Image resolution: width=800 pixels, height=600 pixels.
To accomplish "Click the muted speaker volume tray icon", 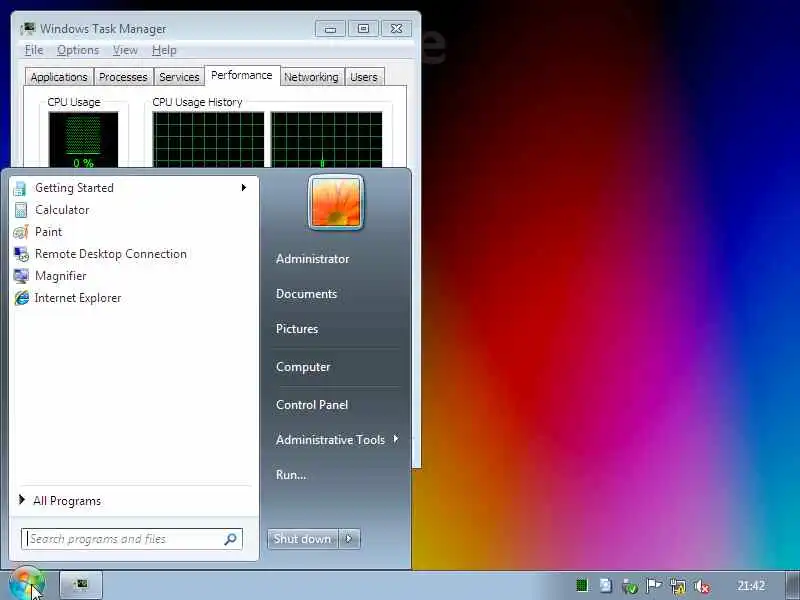I will [702, 586].
